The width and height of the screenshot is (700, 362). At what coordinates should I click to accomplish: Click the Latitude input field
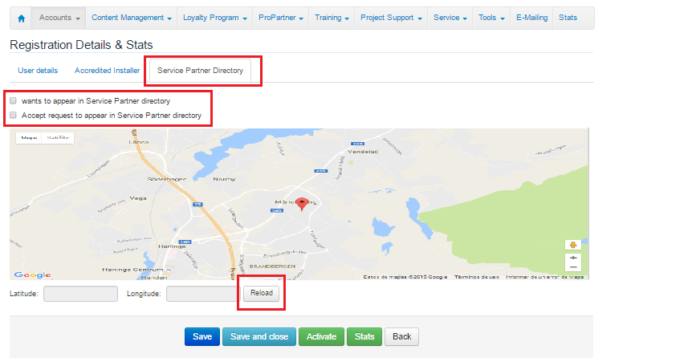[80, 294]
